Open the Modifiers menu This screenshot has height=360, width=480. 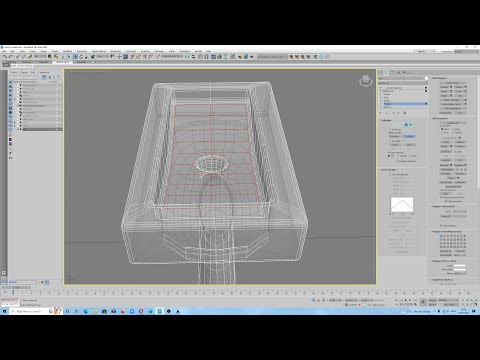pos(67,51)
